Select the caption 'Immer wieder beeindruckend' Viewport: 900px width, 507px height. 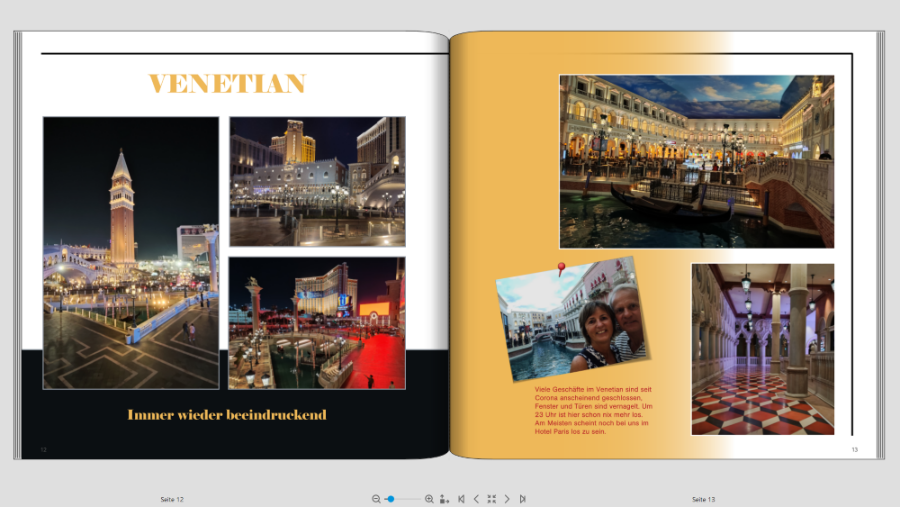point(227,415)
